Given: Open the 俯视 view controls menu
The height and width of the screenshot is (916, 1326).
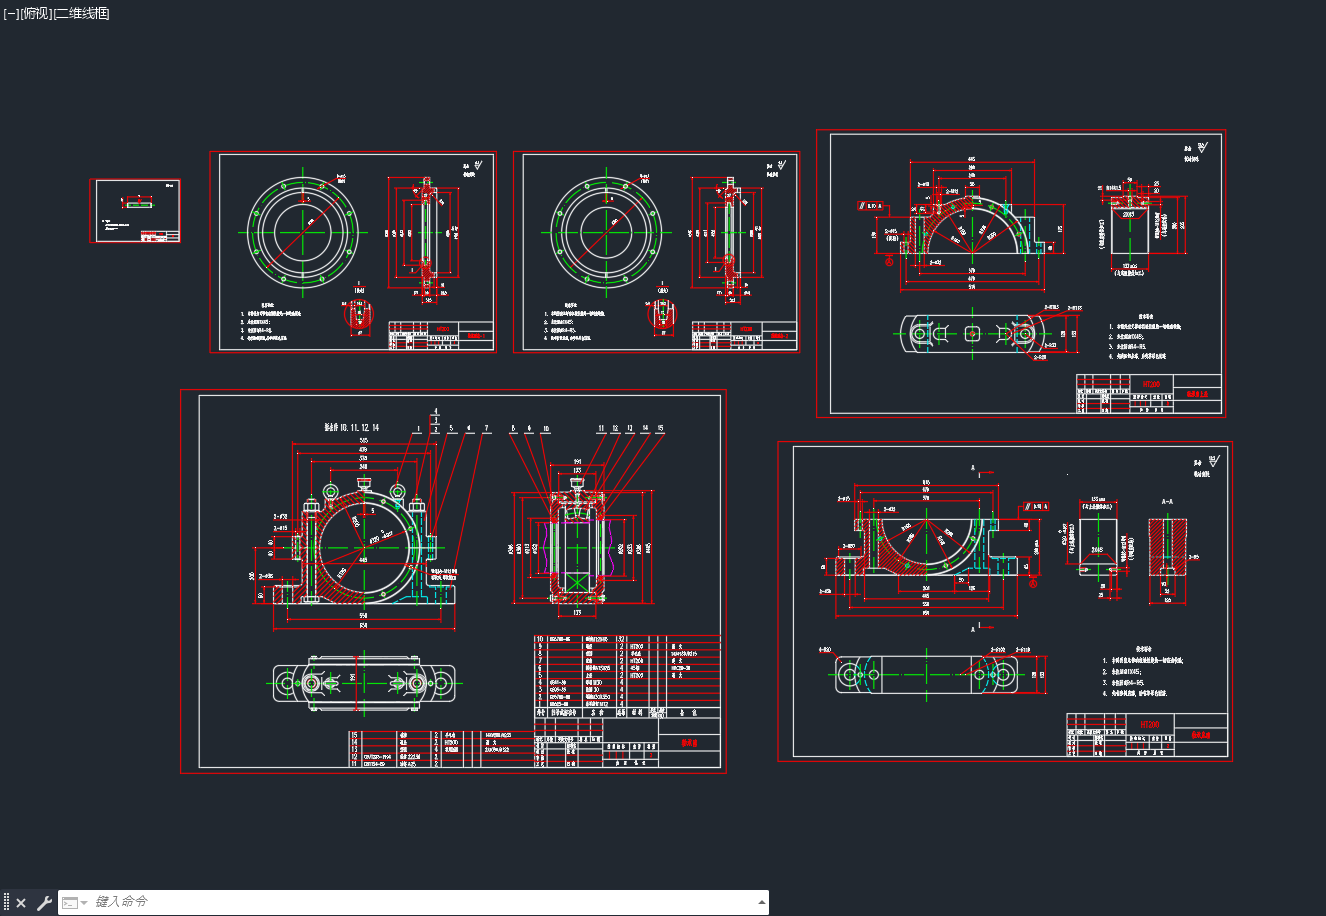Looking at the screenshot, I should coord(35,13).
